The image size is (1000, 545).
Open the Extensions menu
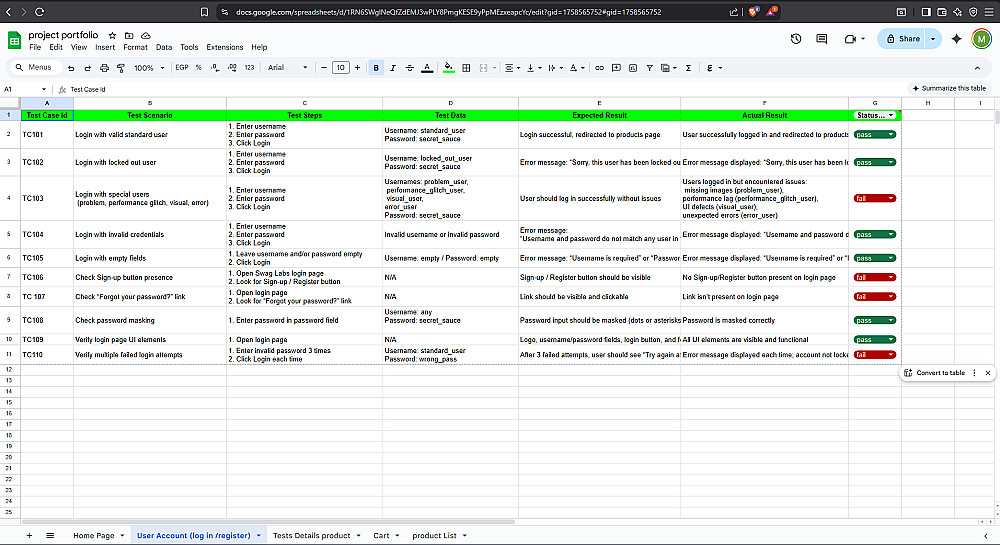coord(224,47)
